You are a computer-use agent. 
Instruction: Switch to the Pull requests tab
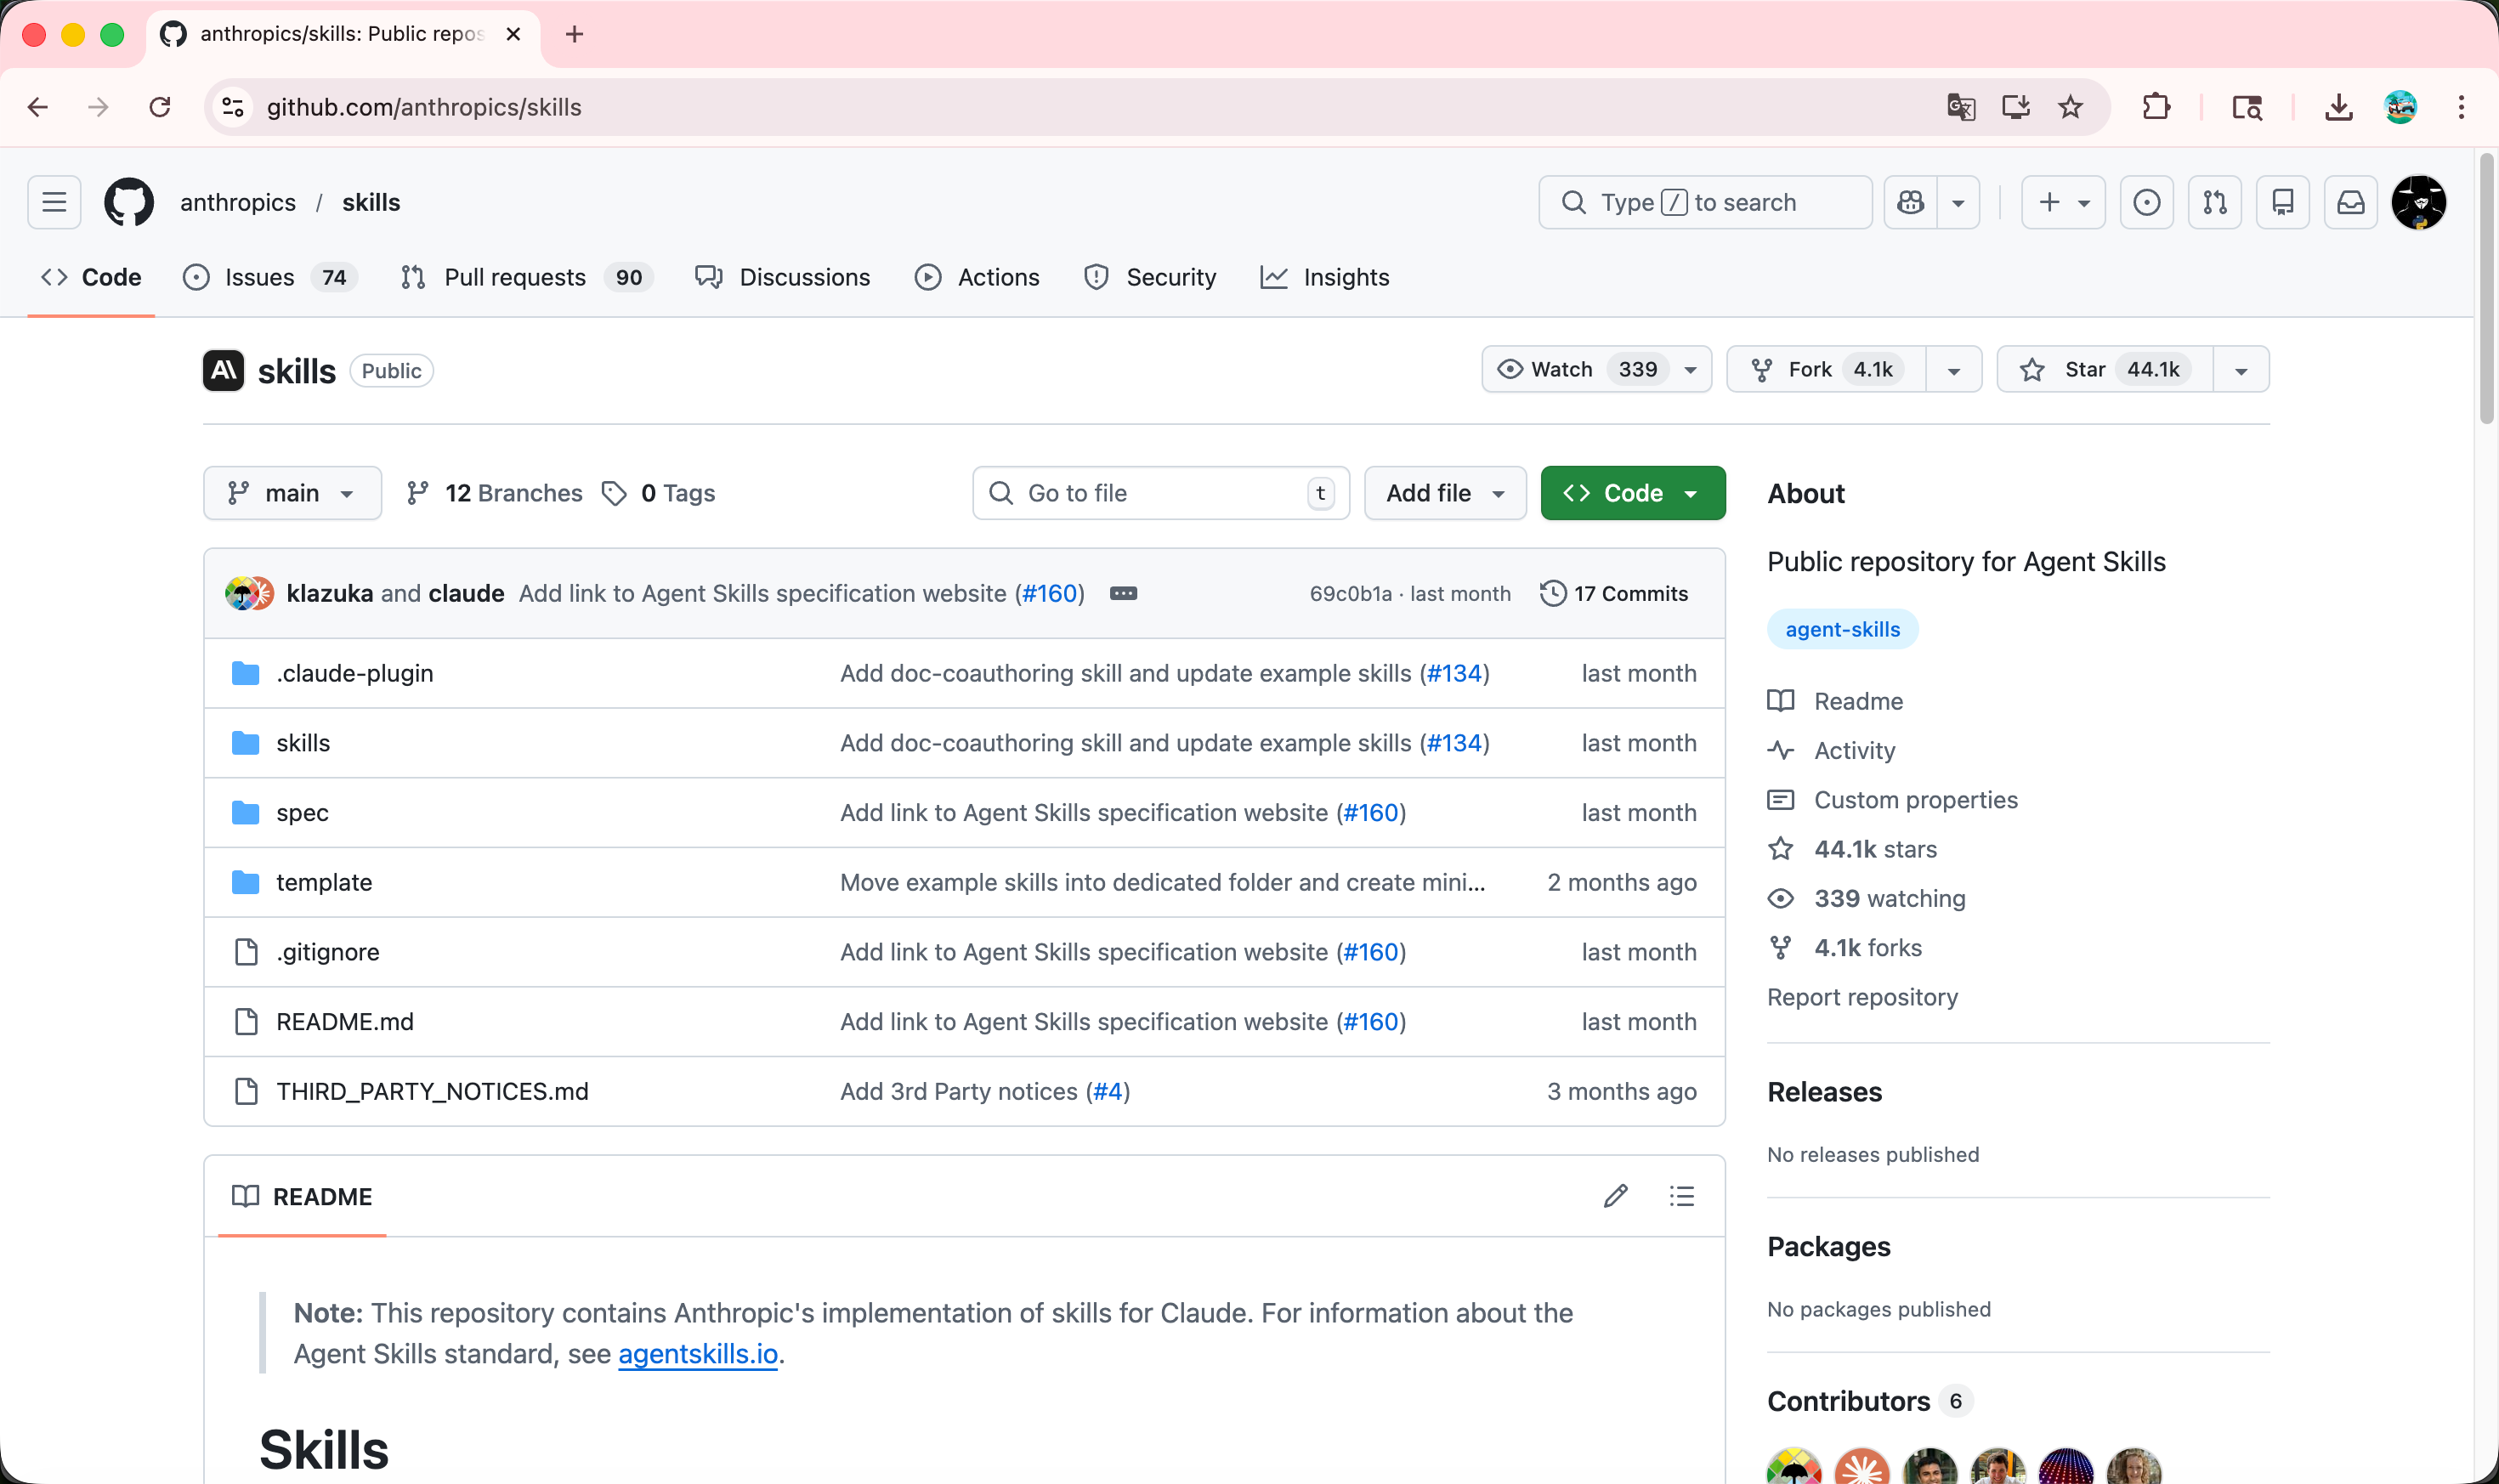514,277
